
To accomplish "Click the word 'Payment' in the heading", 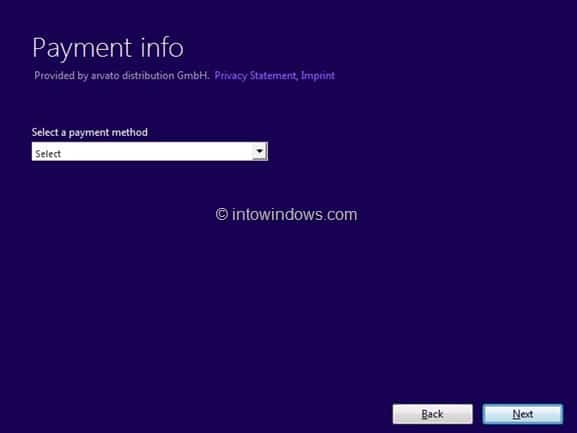I will (82, 48).
